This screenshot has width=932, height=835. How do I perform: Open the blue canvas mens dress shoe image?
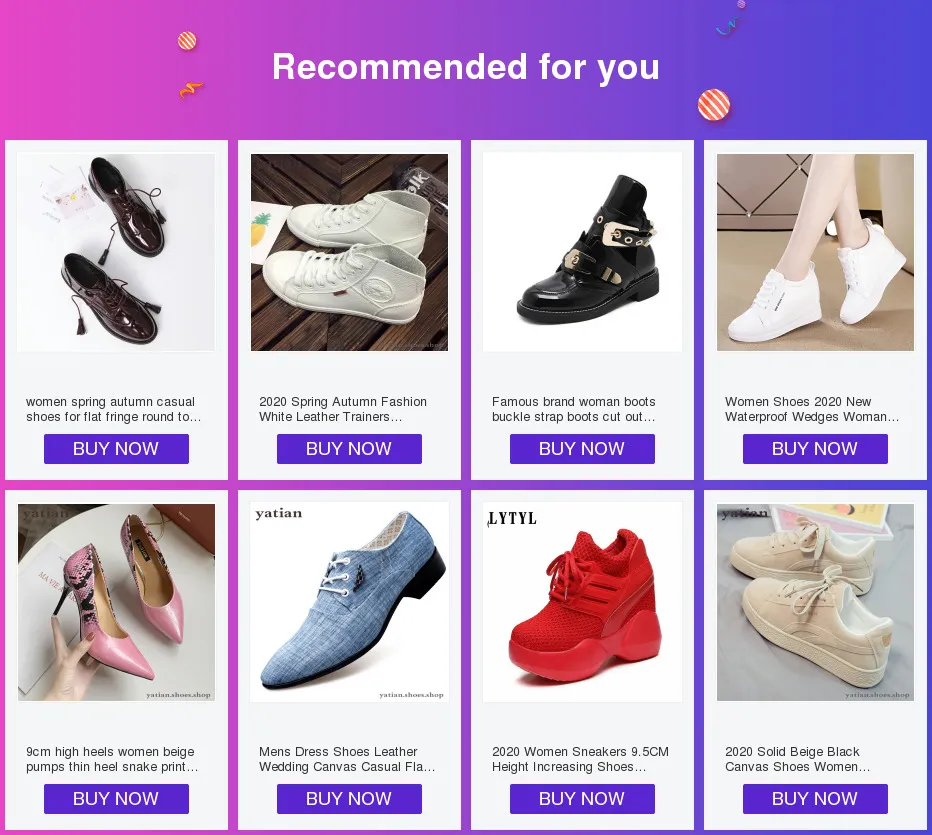coord(349,602)
